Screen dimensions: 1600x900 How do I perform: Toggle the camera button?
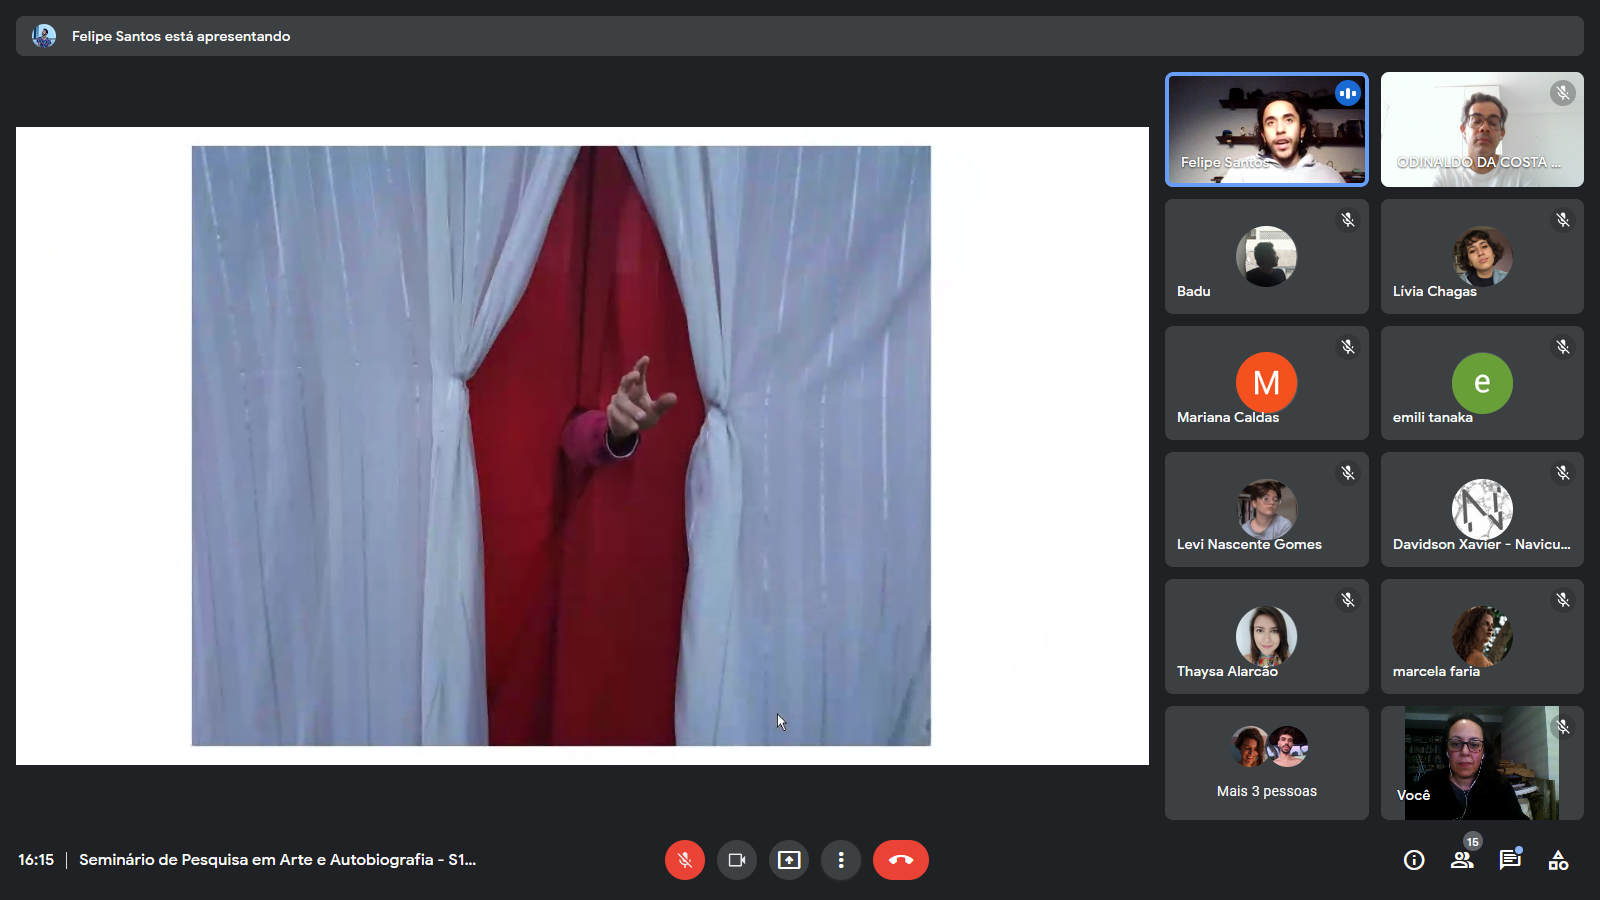(x=737, y=860)
